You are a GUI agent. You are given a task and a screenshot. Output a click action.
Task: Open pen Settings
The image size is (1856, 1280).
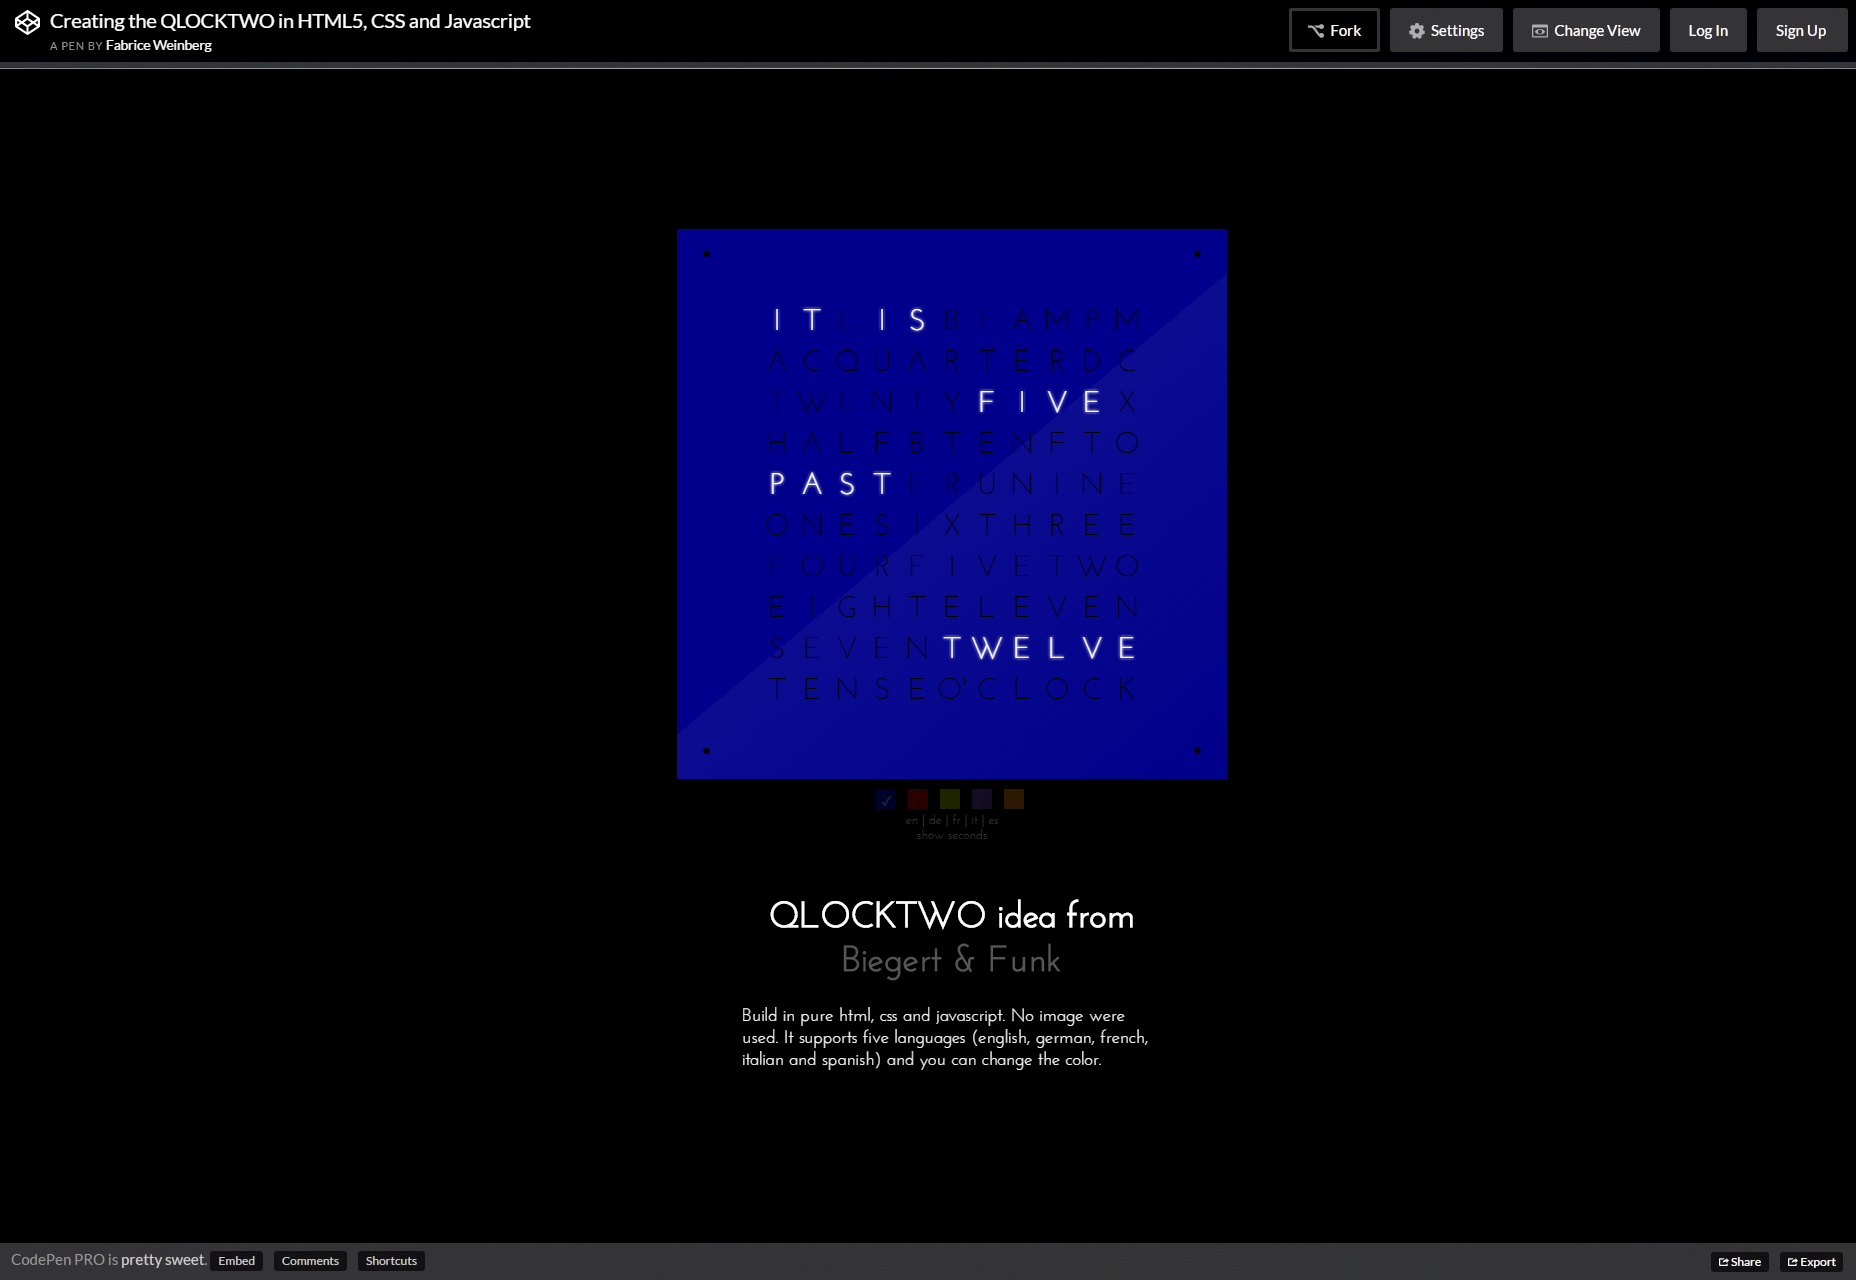point(1446,30)
